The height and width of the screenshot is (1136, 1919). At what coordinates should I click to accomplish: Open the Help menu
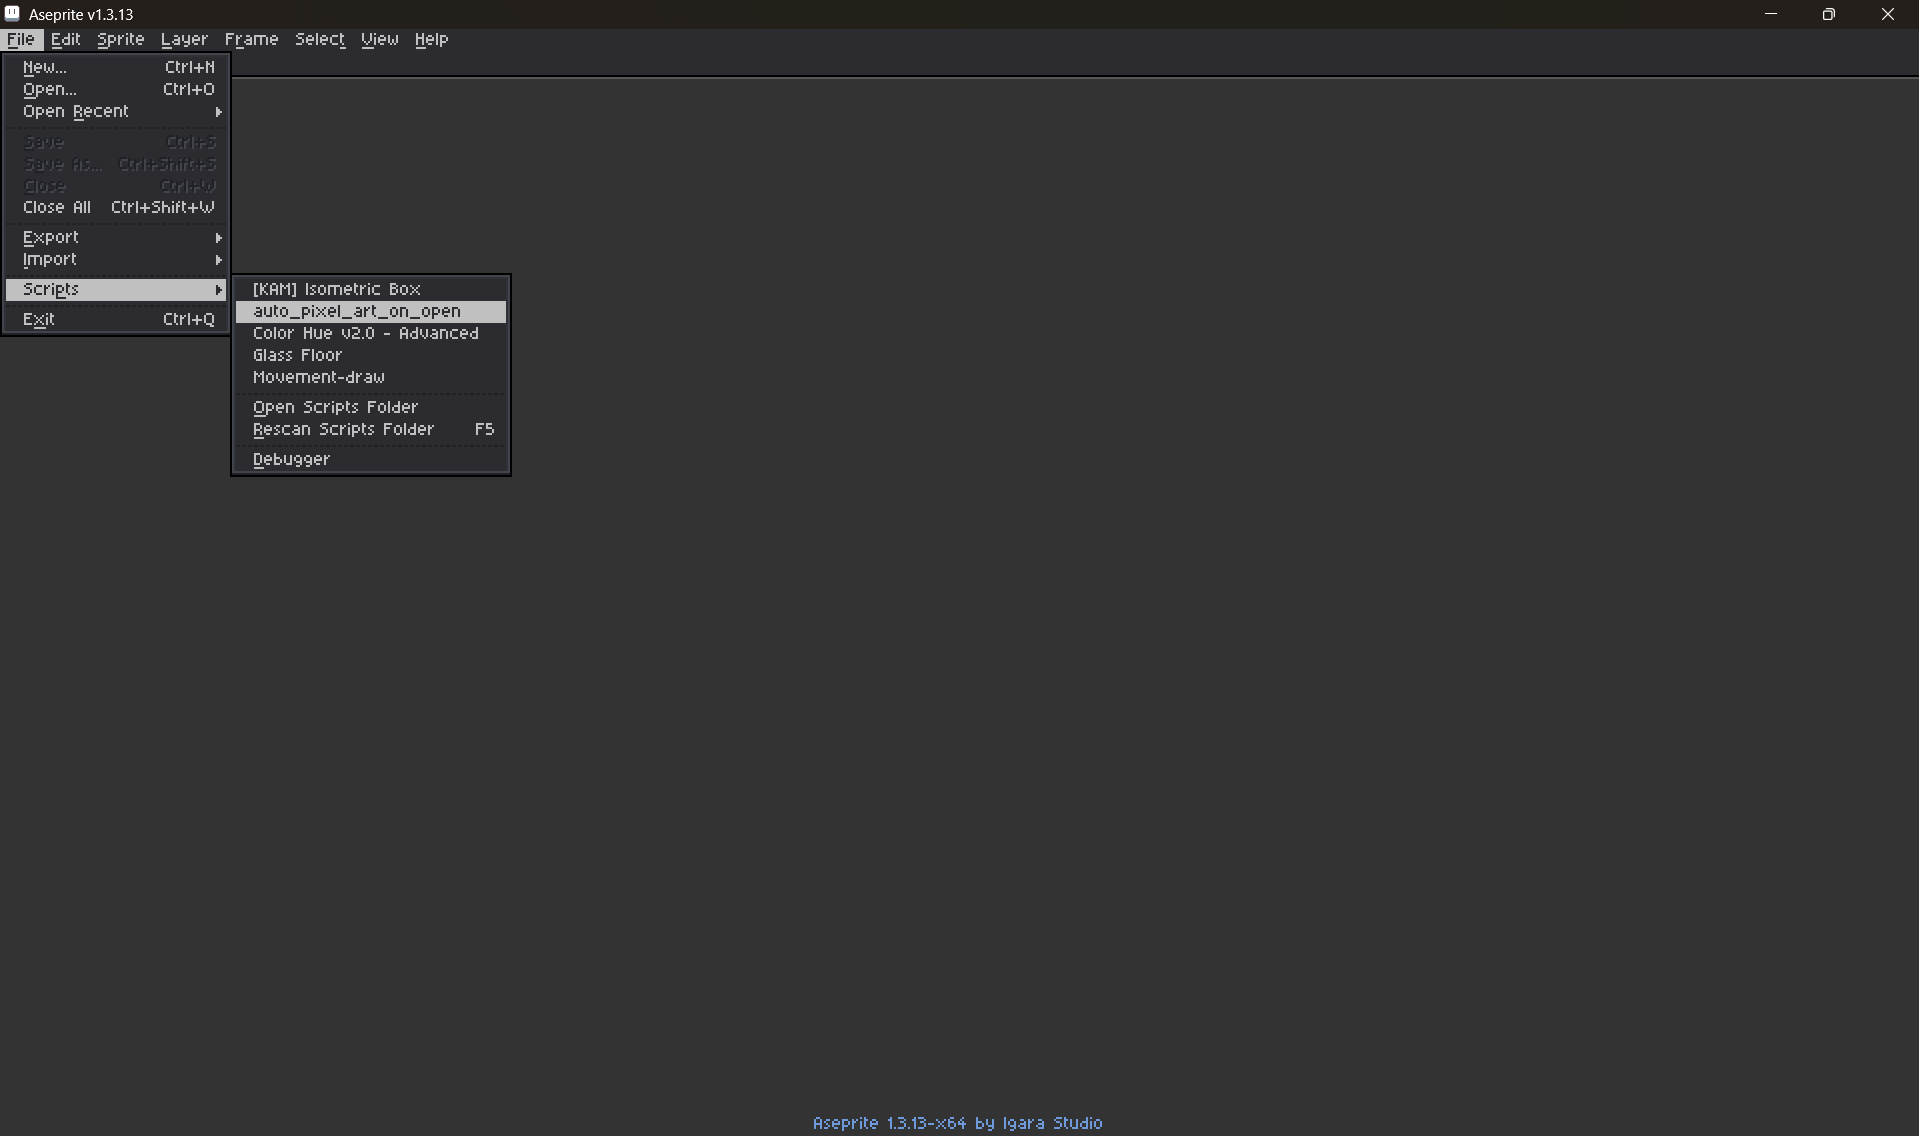431,40
